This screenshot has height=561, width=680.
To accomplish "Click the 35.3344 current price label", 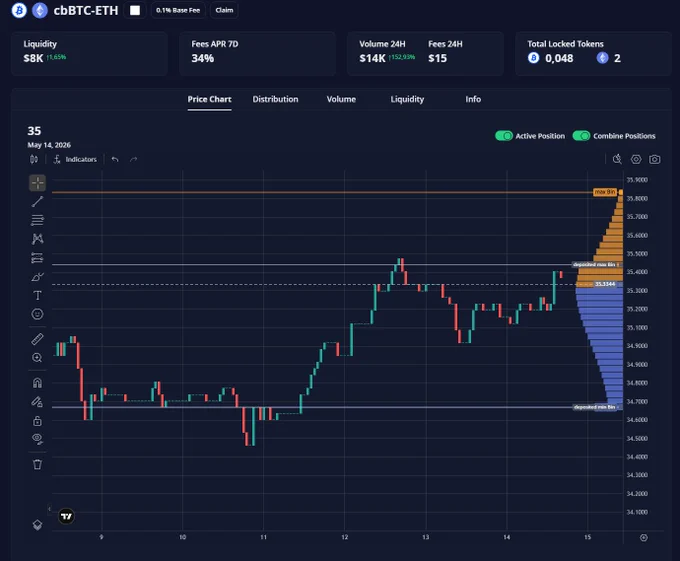I will pyautogui.click(x=605, y=284).
